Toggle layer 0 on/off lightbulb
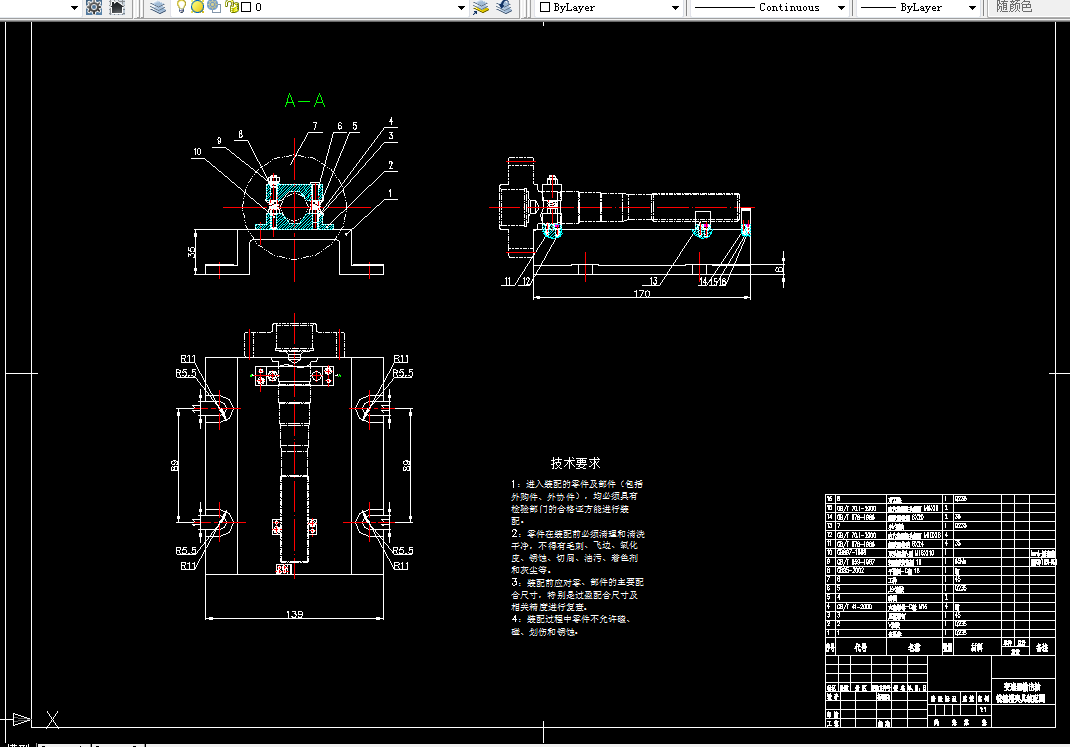This screenshot has height=747, width=1070. tap(181, 7)
